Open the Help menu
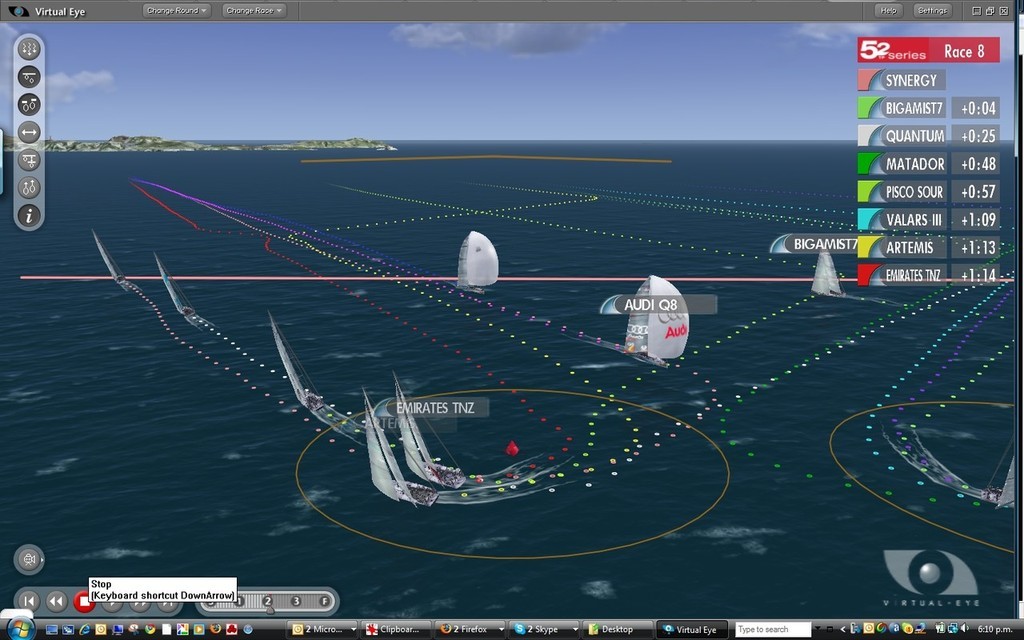 888,10
